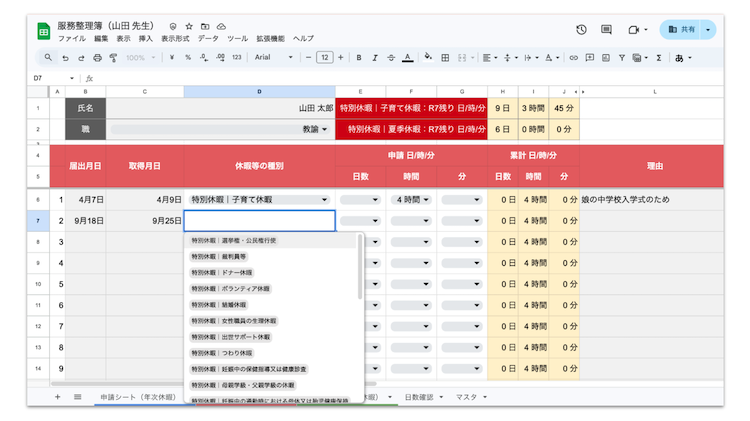Open the データ menu
750x421 pixels.
coord(208,38)
